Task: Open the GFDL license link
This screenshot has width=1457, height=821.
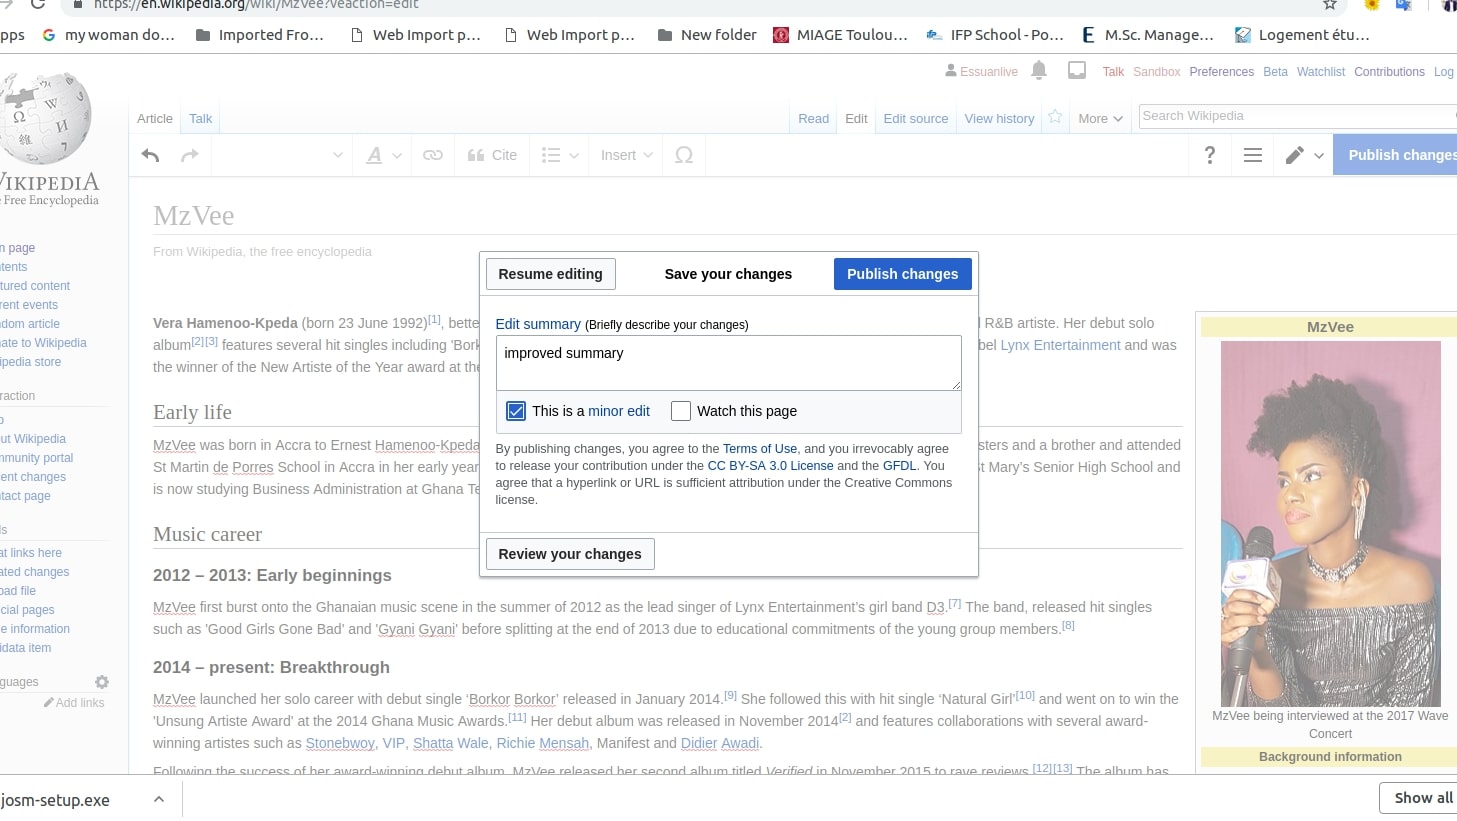Action: tap(899, 466)
